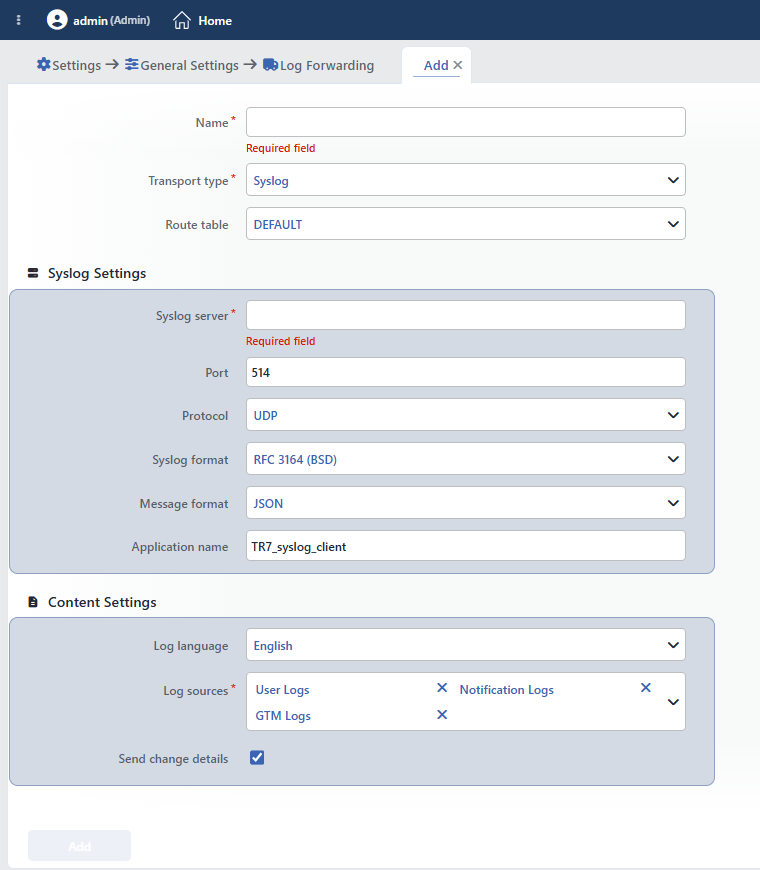Click the Content Settings heading

102,602
